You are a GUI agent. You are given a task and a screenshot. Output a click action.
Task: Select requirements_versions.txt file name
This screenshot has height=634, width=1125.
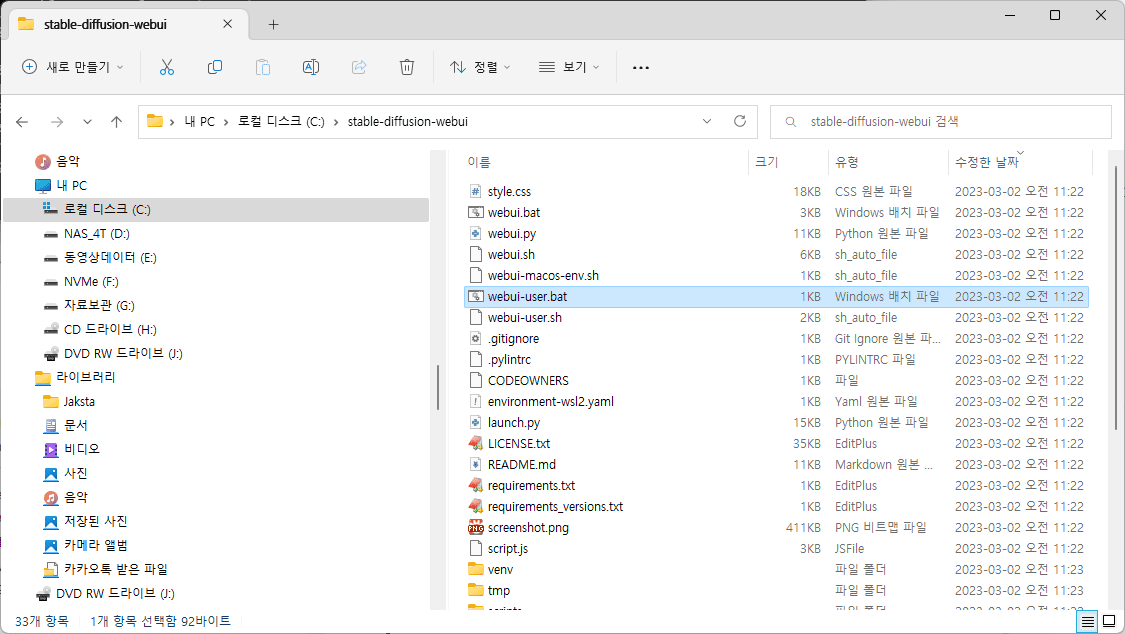click(x=555, y=507)
